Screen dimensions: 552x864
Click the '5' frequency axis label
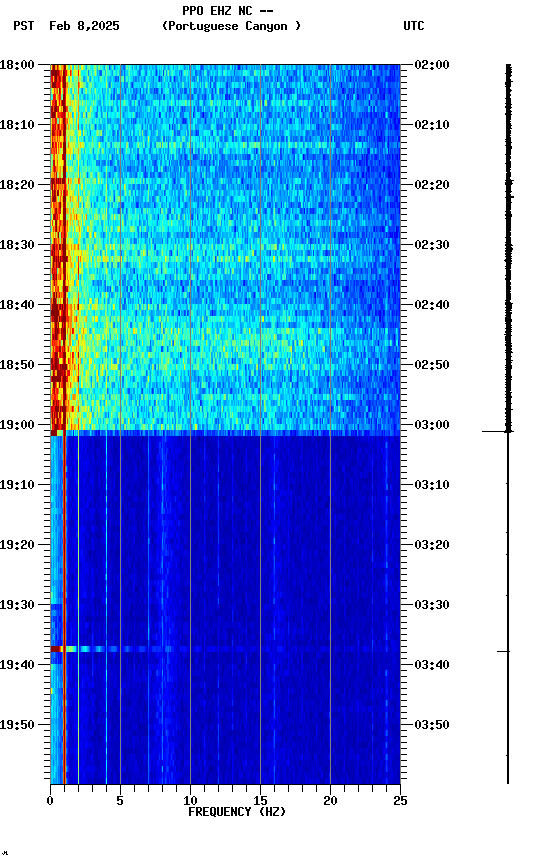click(120, 801)
